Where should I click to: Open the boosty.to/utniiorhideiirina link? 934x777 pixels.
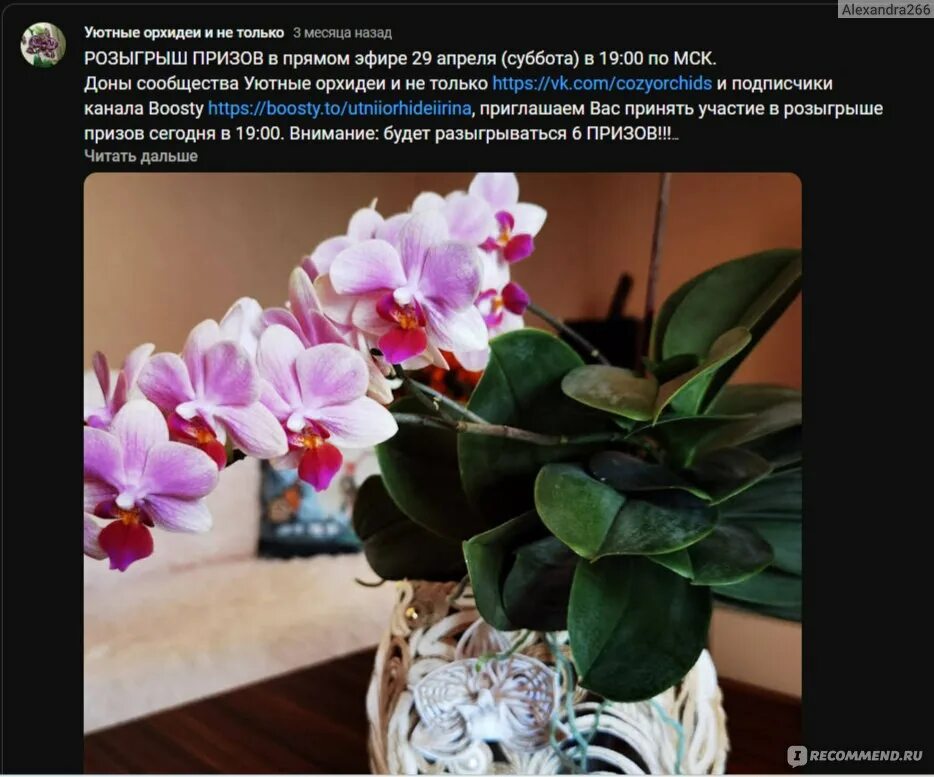(340, 108)
